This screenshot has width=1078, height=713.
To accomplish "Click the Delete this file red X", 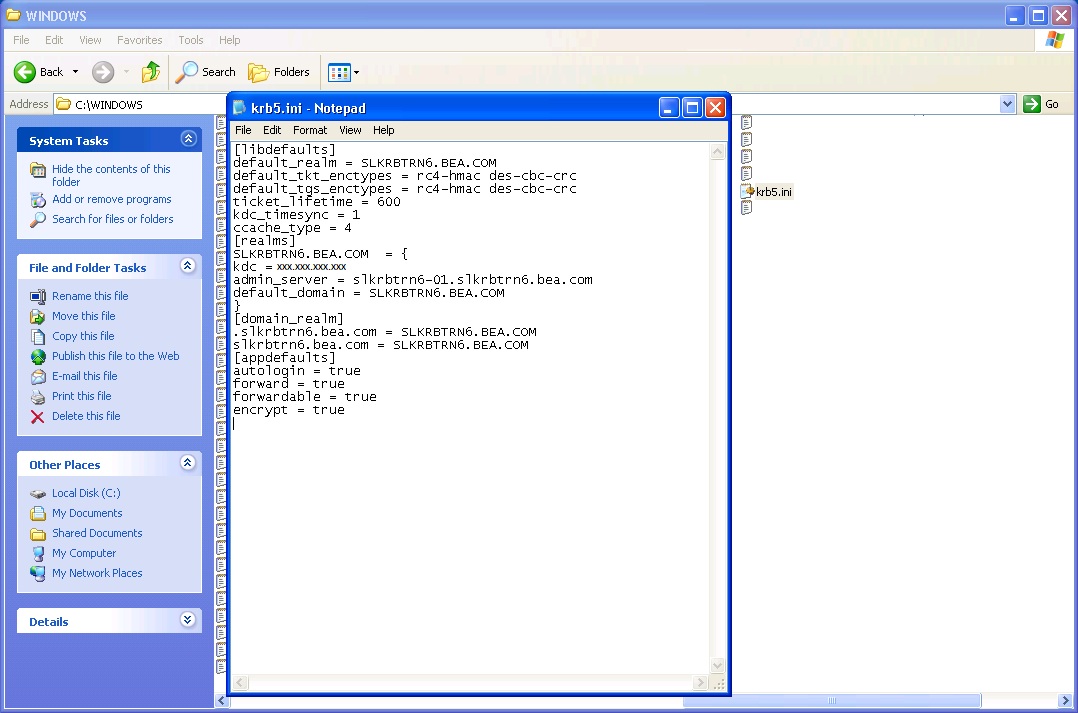I will pyautogui.click(x=38, y=417).
